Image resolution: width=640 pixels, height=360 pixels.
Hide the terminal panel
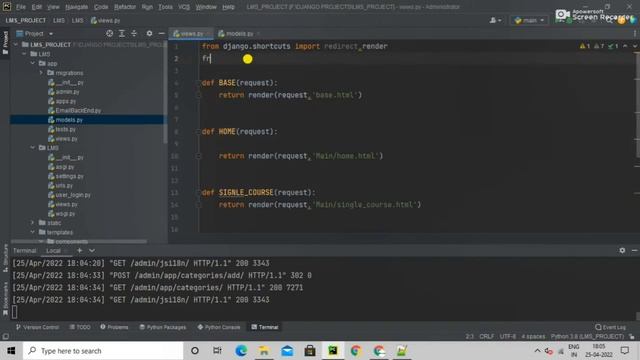click(634, 250)
